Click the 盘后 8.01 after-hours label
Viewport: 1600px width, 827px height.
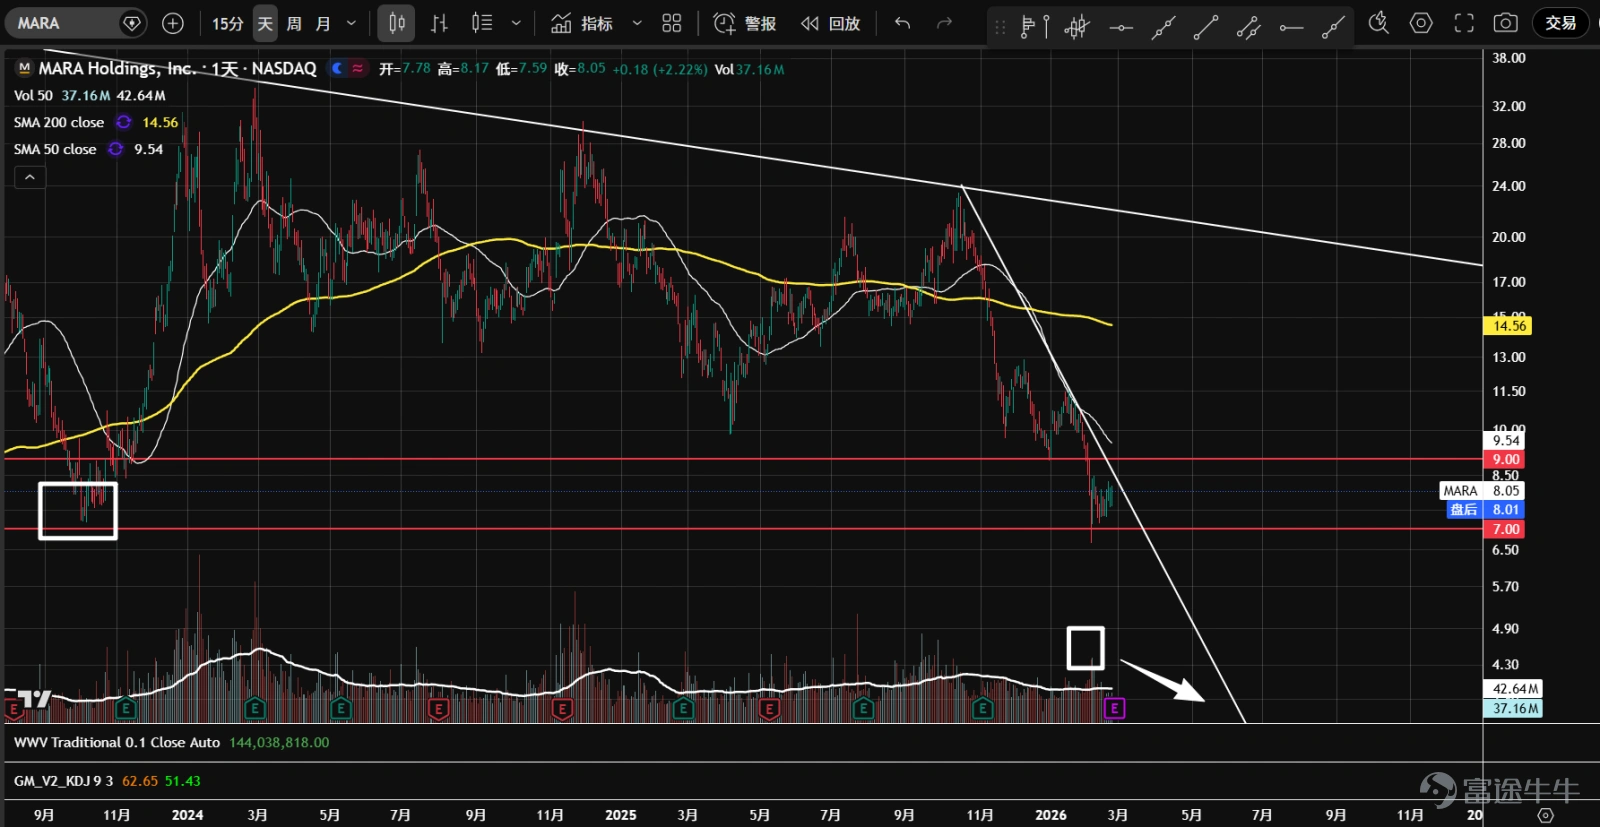1485,510
